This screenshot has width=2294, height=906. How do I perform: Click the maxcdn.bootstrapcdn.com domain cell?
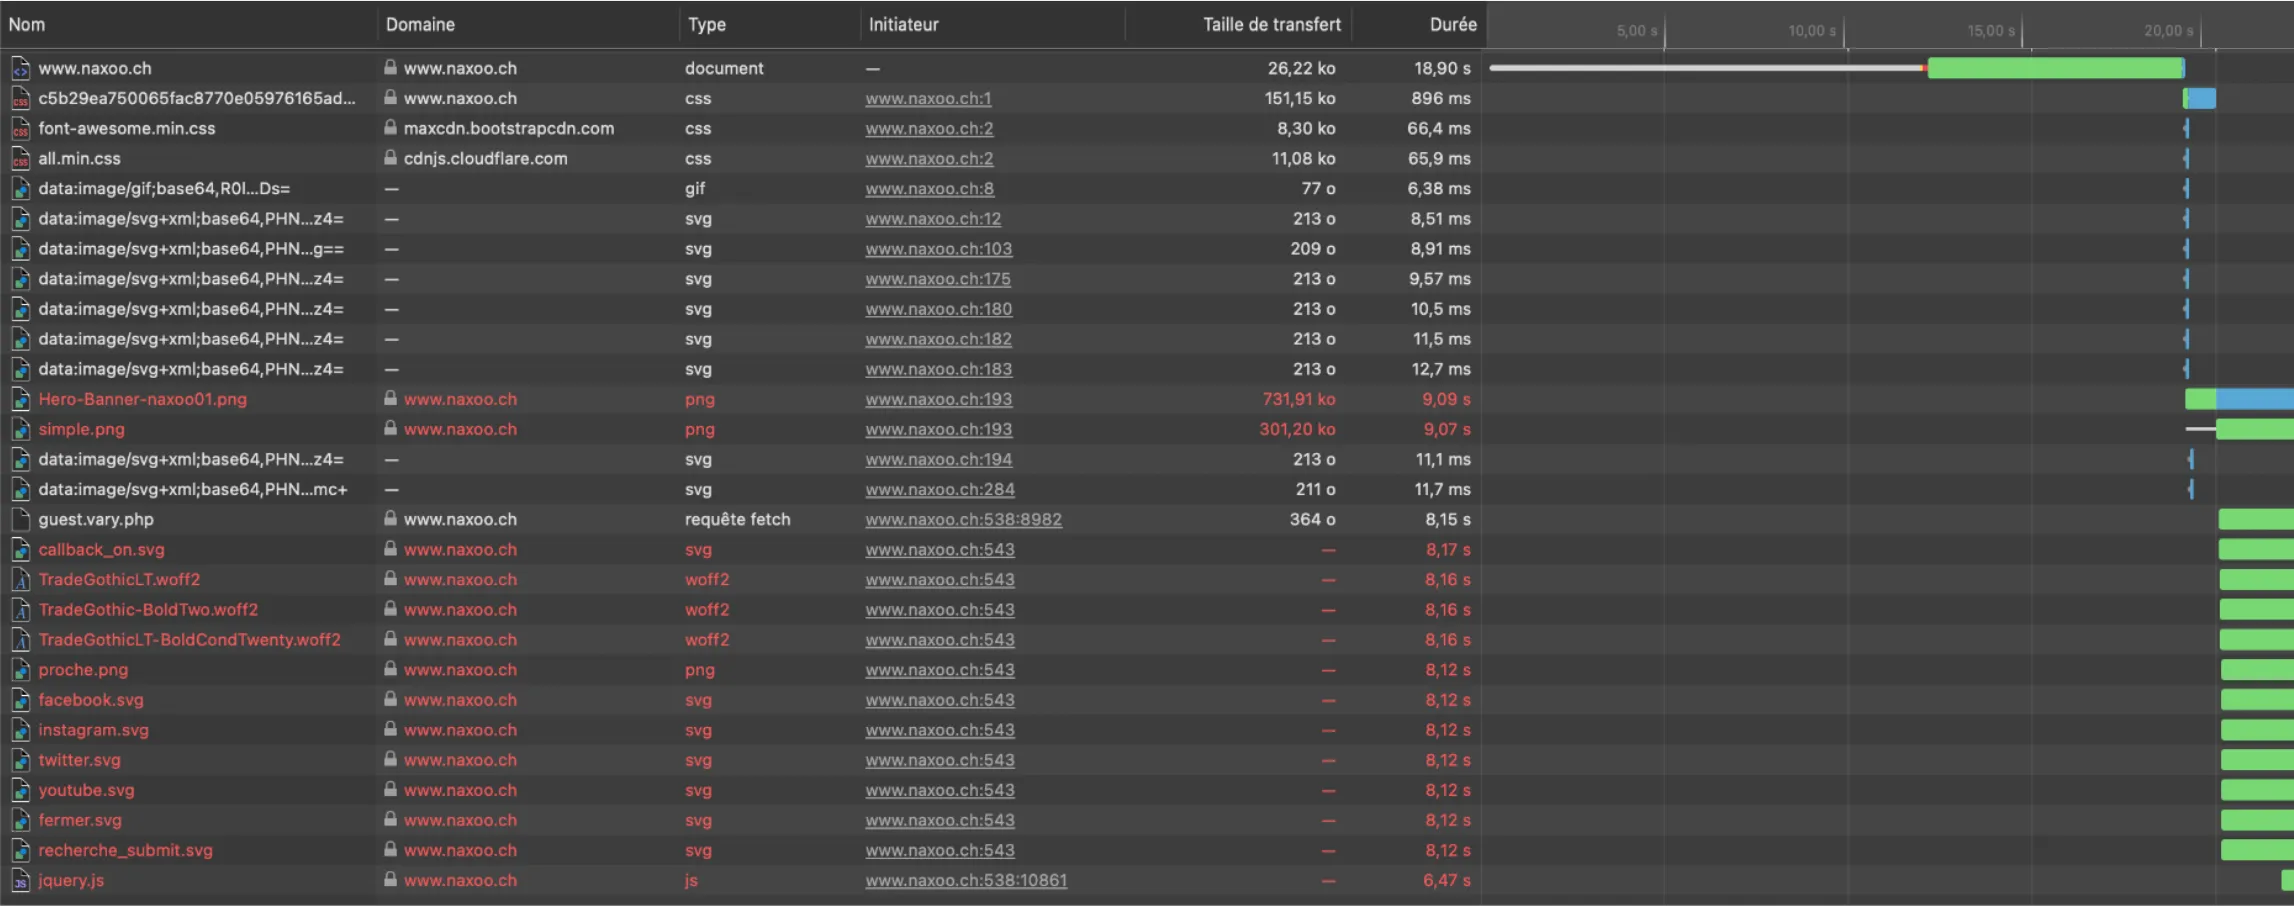pos(508,129)
